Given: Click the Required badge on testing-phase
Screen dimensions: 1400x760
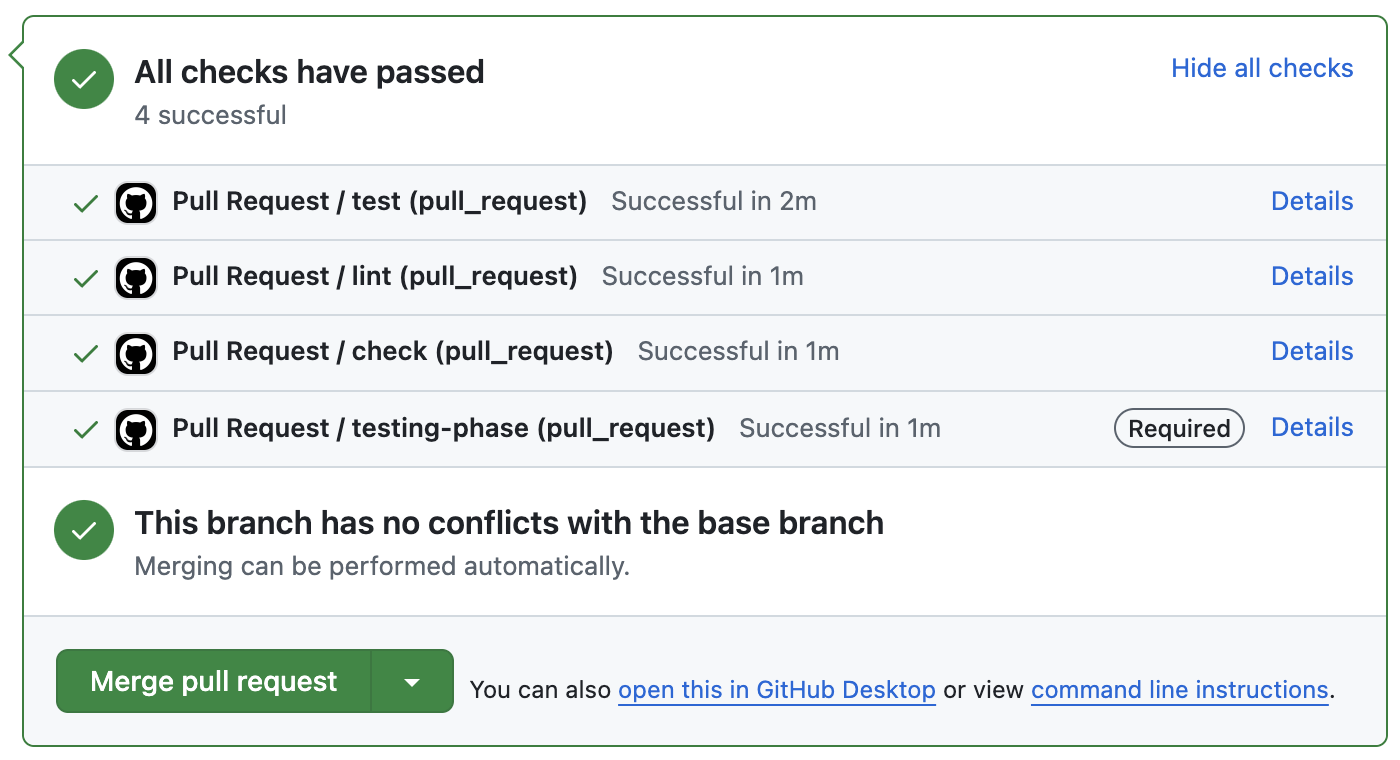Looking at the screenshot, I should pos(1179,428).
